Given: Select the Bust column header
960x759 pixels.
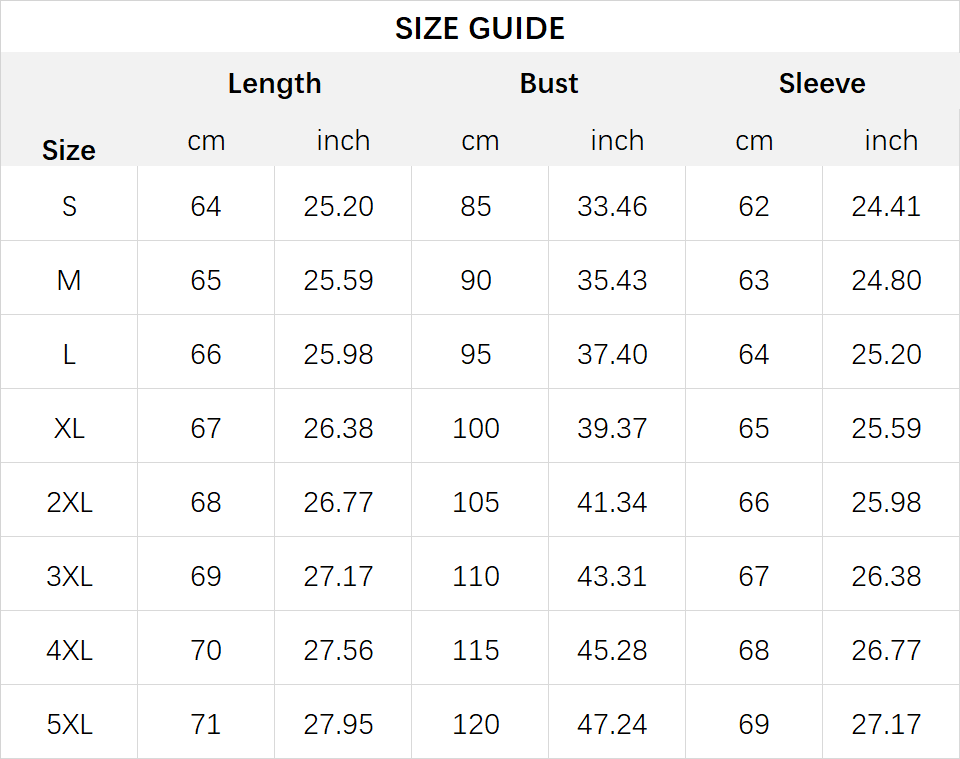Looking at the screenshot, I should click(x=549, y=83).
